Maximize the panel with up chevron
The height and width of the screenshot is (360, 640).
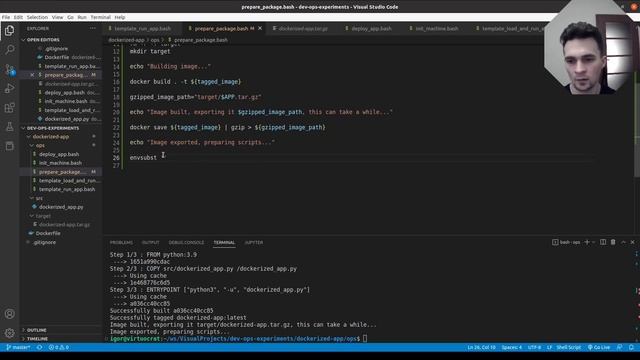623,242
